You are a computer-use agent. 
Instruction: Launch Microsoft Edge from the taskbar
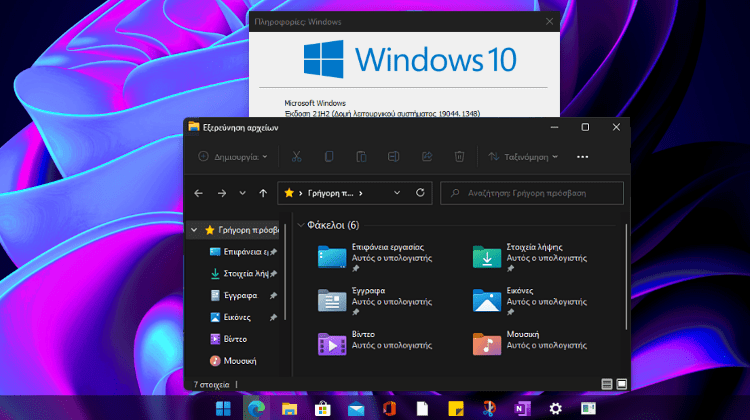pyautogui.click(x=256, y=409)
